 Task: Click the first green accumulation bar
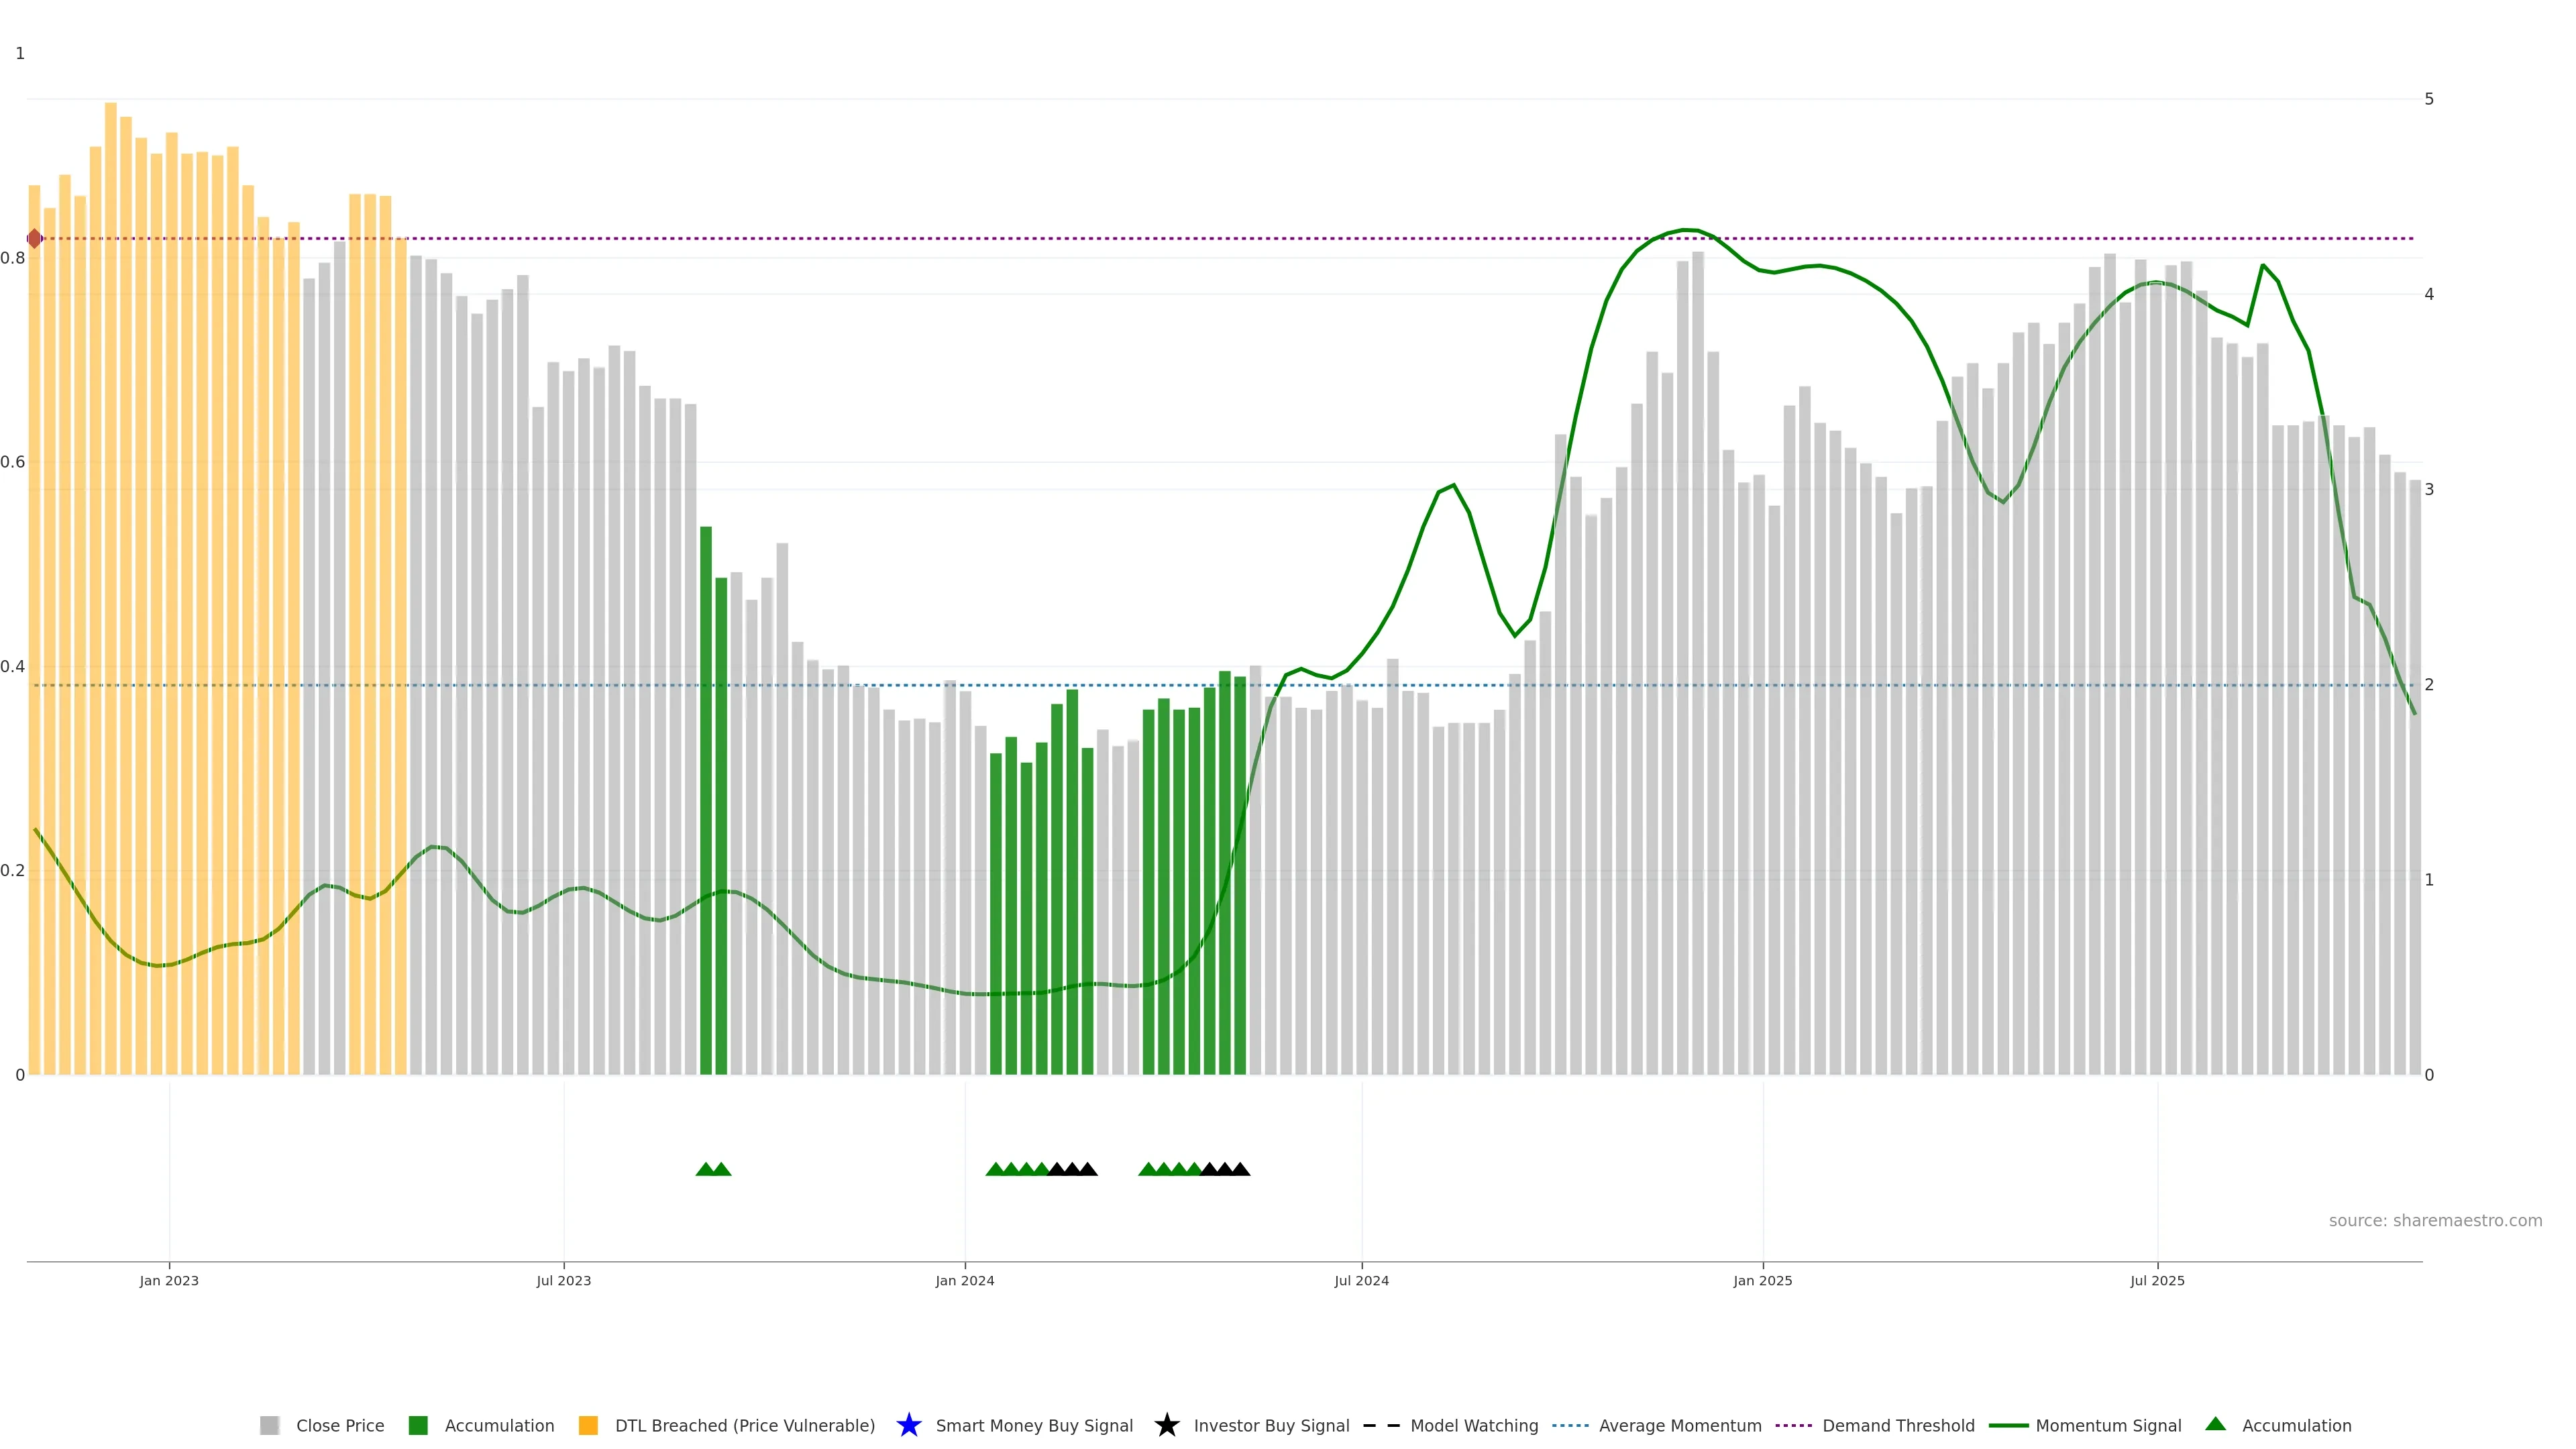[x=706, y=800]
